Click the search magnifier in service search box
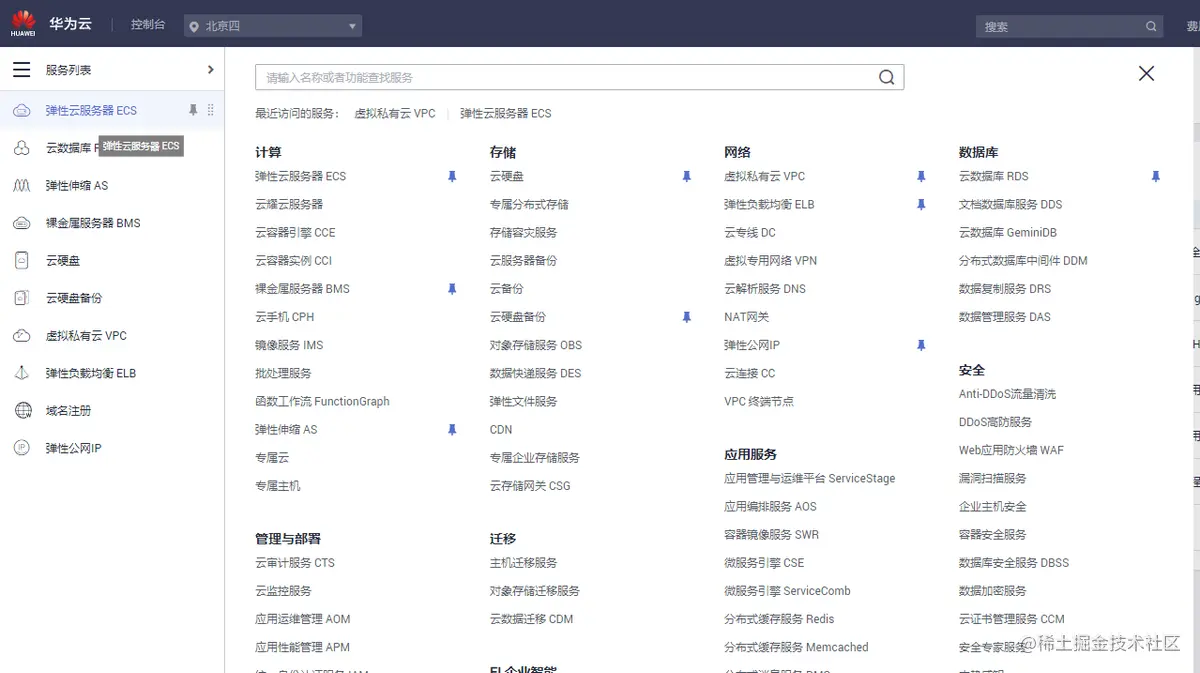The width and height of the screenshot is (1200, 673). pos(886,77)
